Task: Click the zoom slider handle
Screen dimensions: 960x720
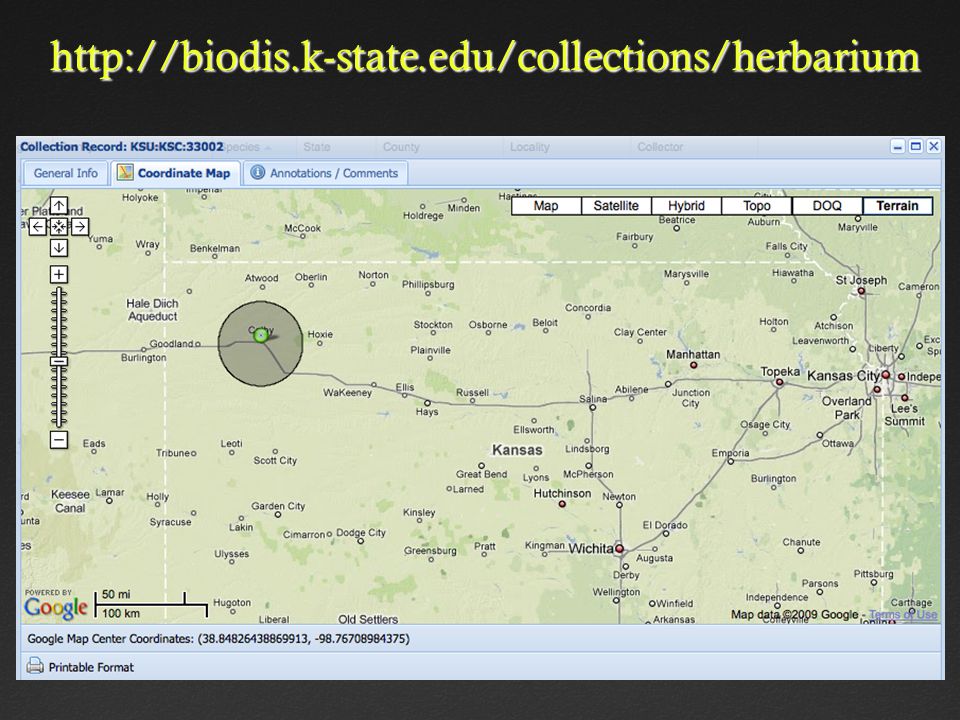Action: [59, 361]
